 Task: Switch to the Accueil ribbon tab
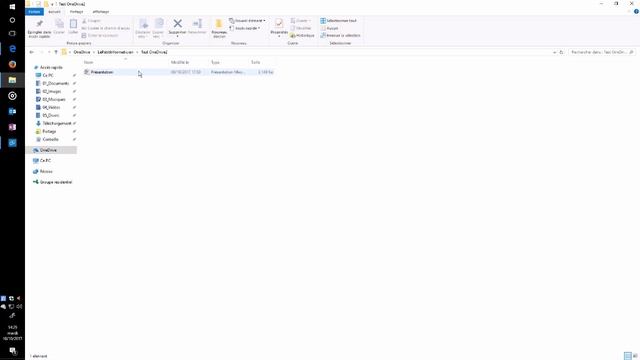point(54,12)
